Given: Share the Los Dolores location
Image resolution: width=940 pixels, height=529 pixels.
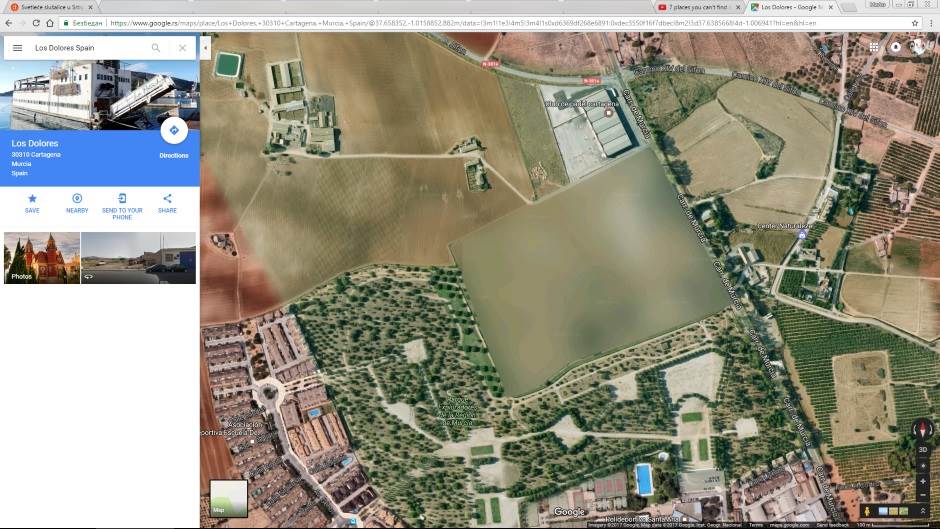Looking at the screenshot, I should [x=167, y=199].
